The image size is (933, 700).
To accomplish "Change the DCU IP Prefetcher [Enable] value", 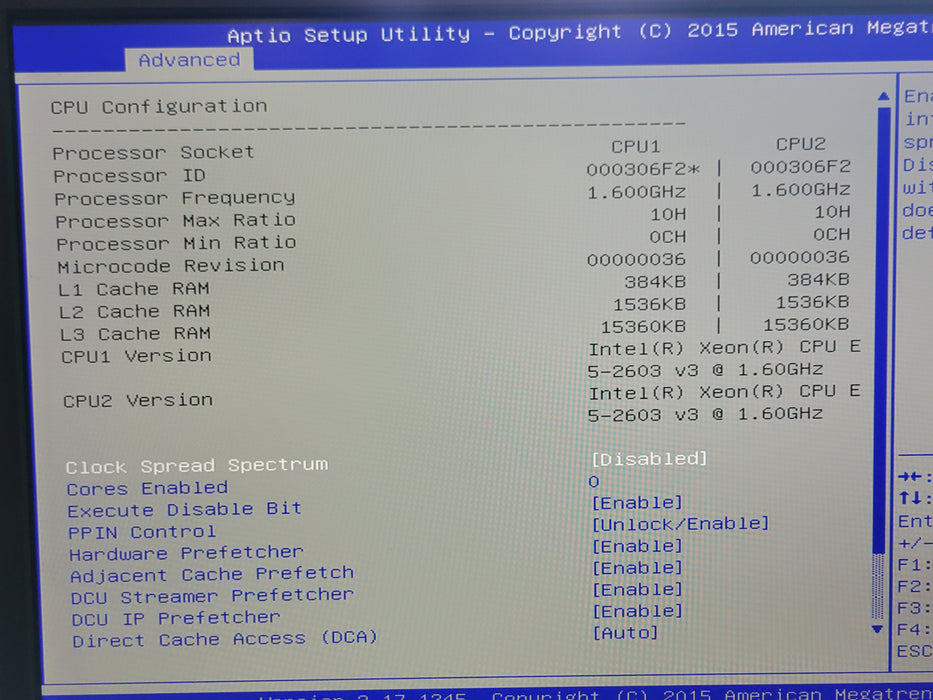I will (x=637, y=611).
